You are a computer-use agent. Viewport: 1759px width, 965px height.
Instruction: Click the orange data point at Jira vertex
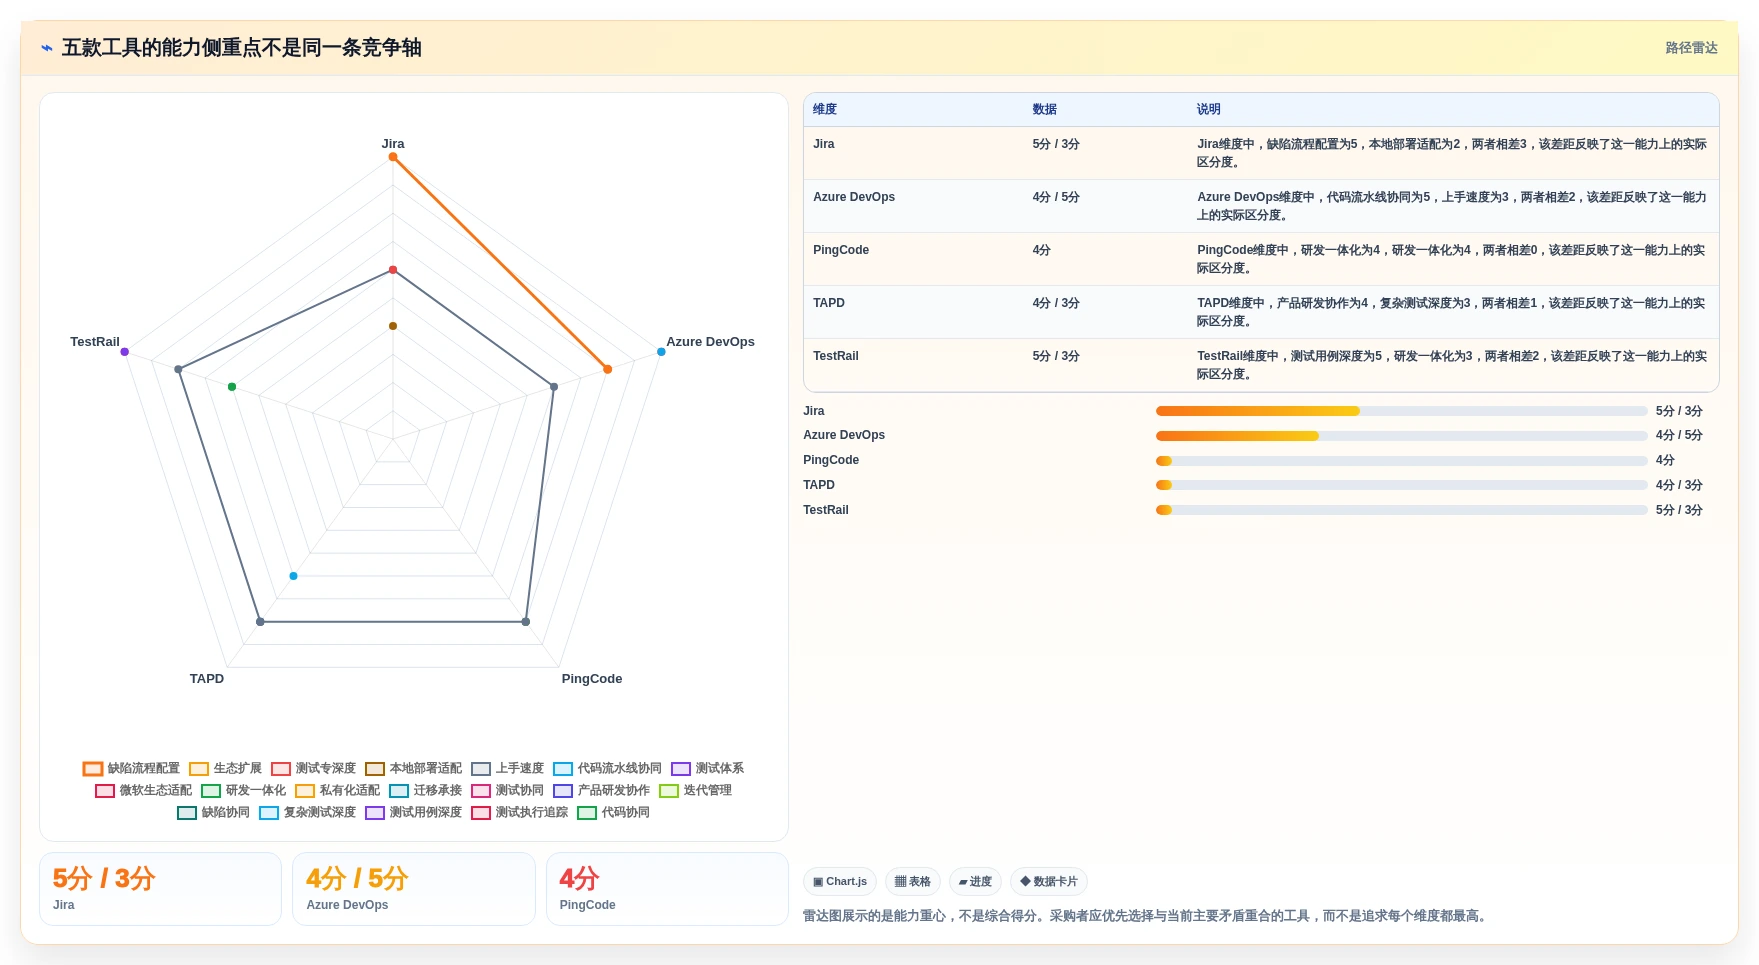tap(393, 157)
